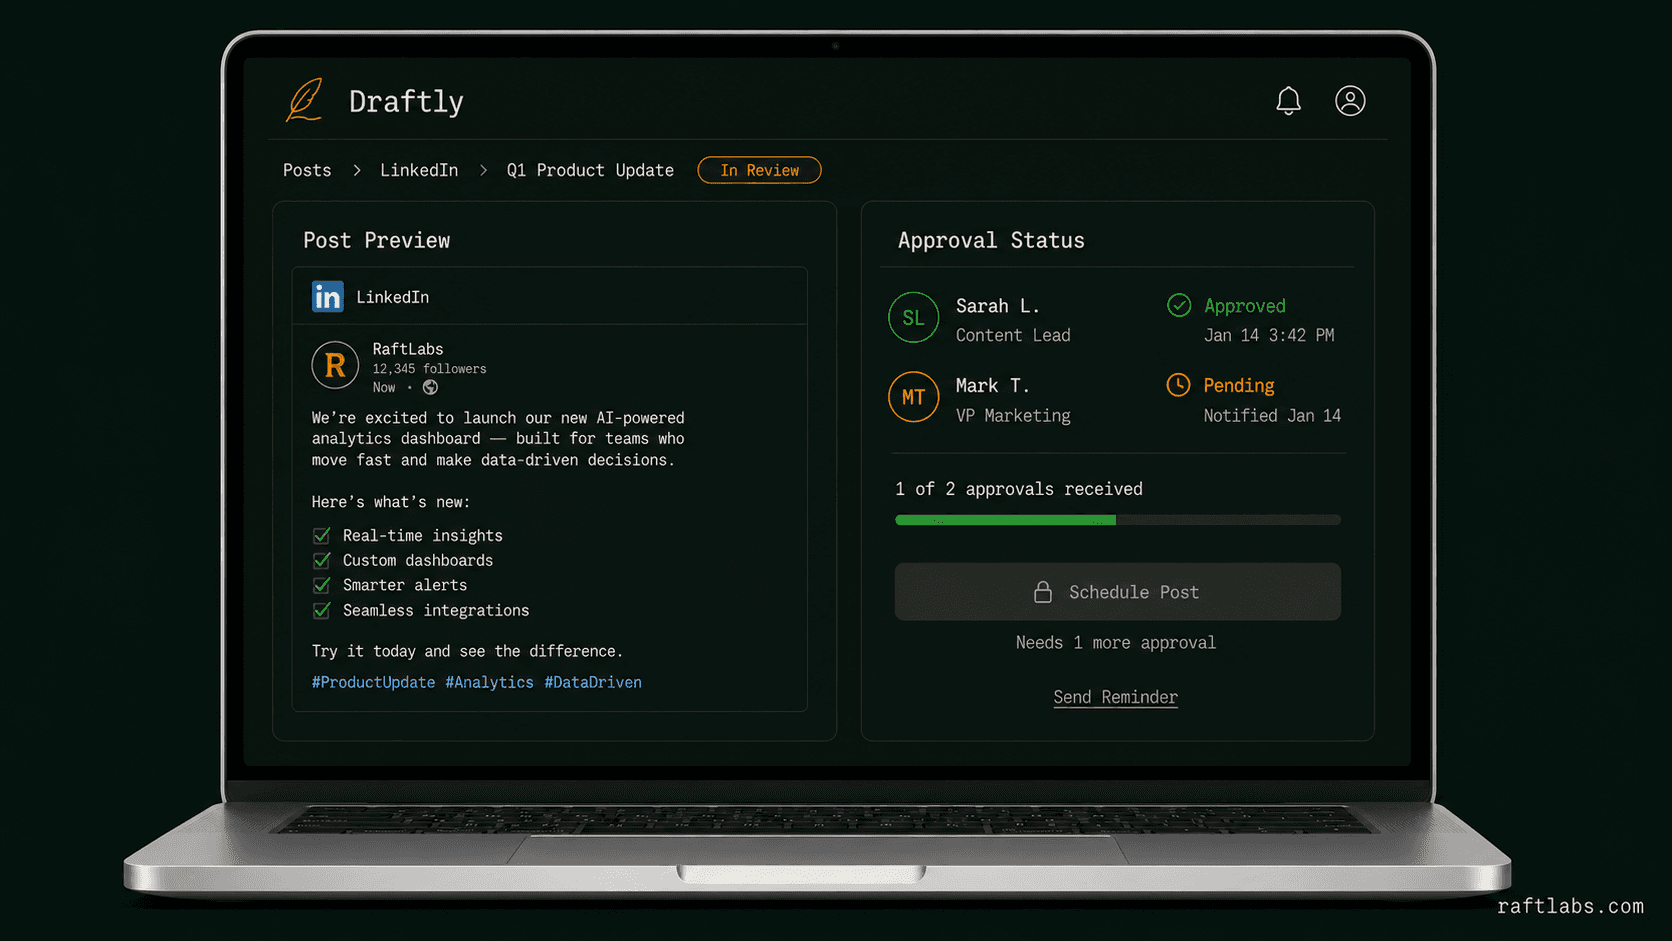This screenshot has height=941, width=1672.
Task: Click the 1 of 2 approvals received text
Action: 1019,489
